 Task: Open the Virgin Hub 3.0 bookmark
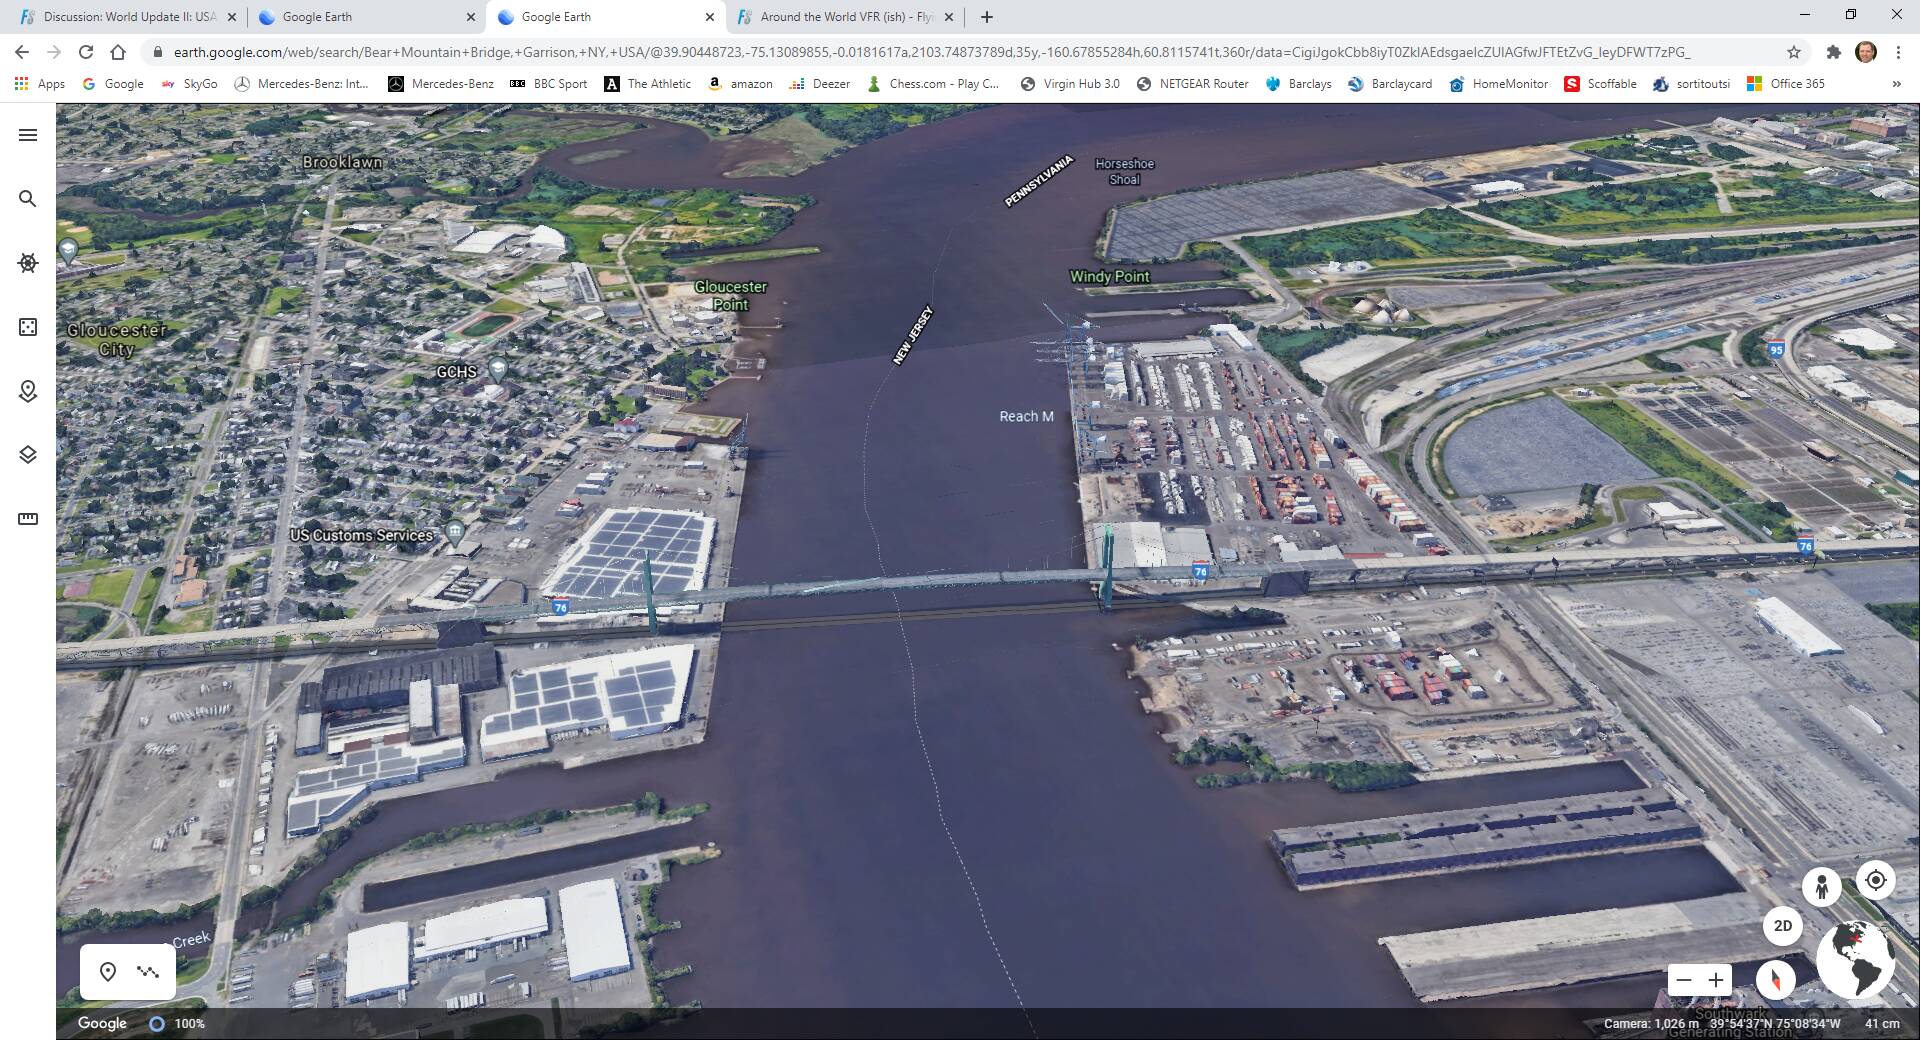coord(1069,84)
